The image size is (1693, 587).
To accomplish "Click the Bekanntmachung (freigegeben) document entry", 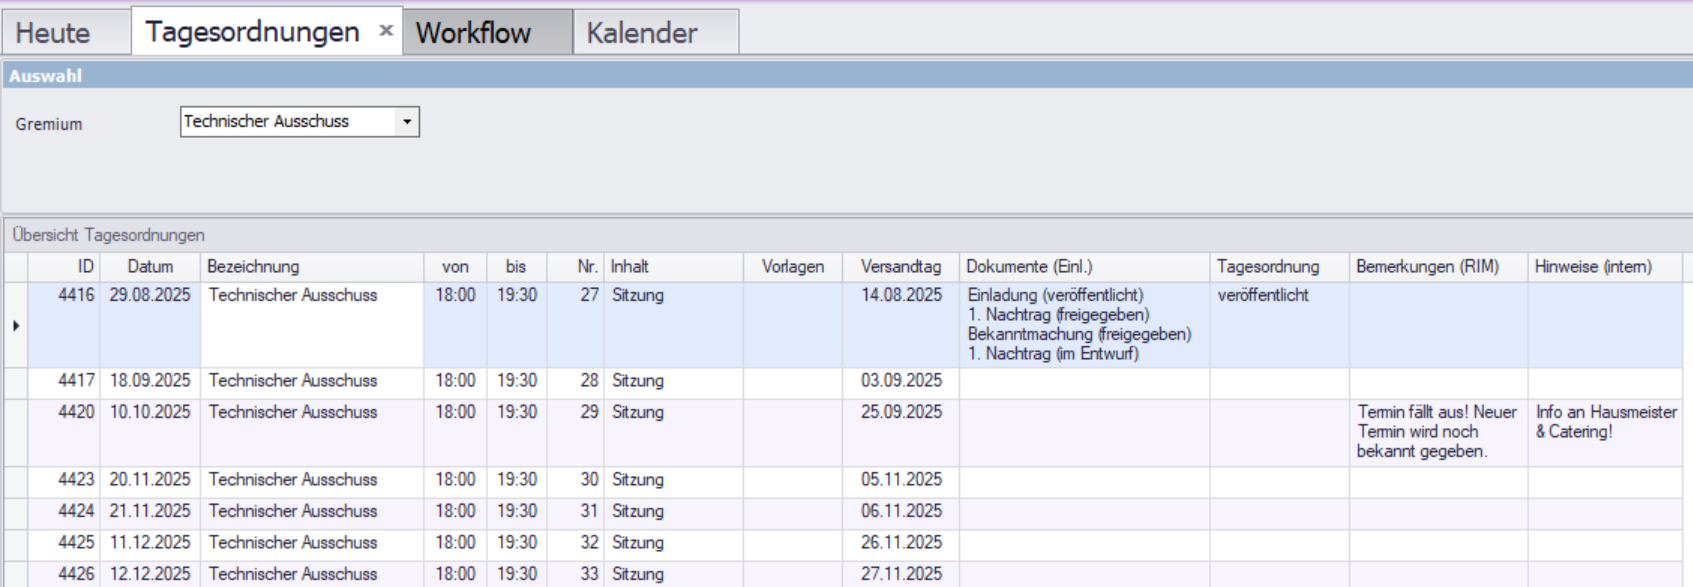I will tap(1079, 334).
